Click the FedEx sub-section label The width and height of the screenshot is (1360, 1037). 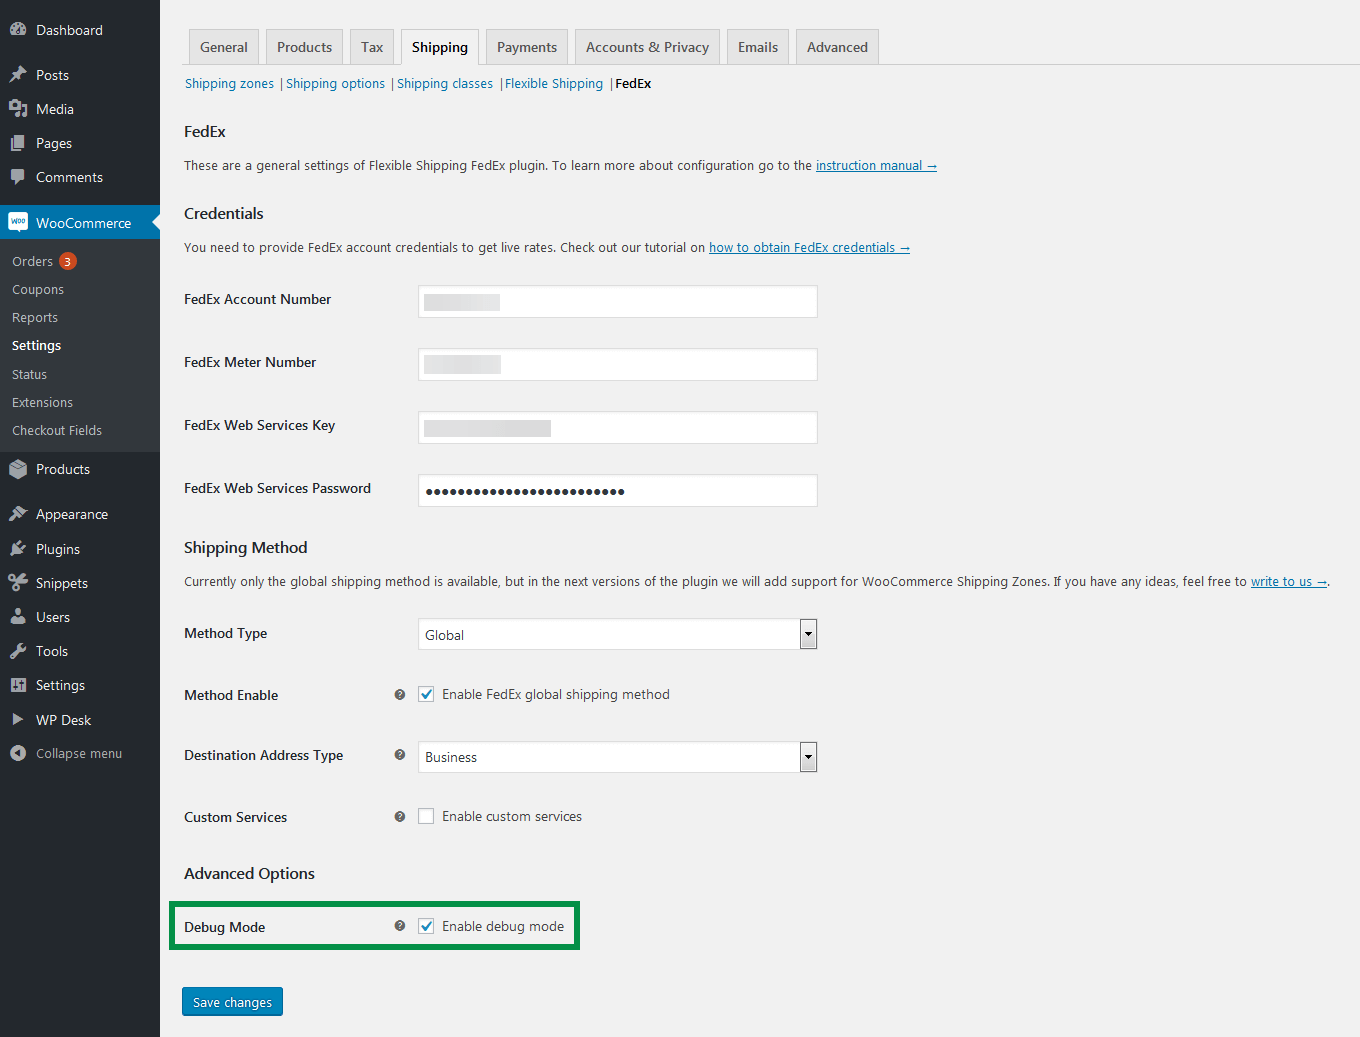[633, 83]
